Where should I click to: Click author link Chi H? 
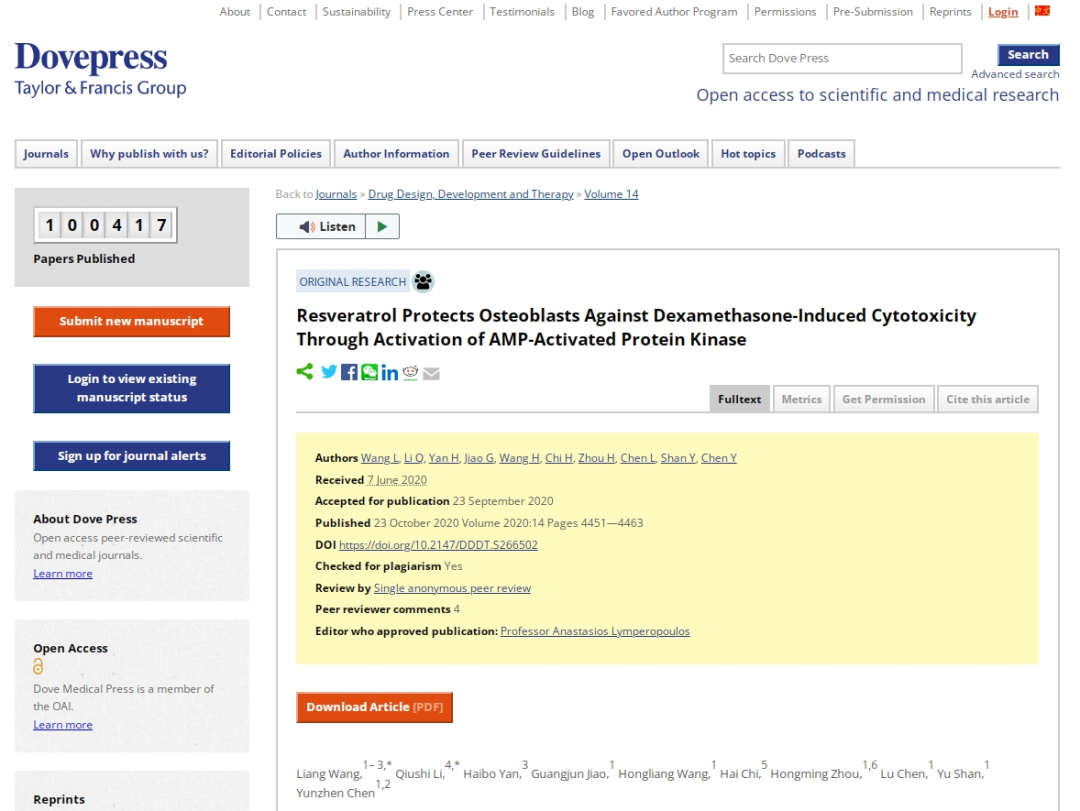(559, 458)
